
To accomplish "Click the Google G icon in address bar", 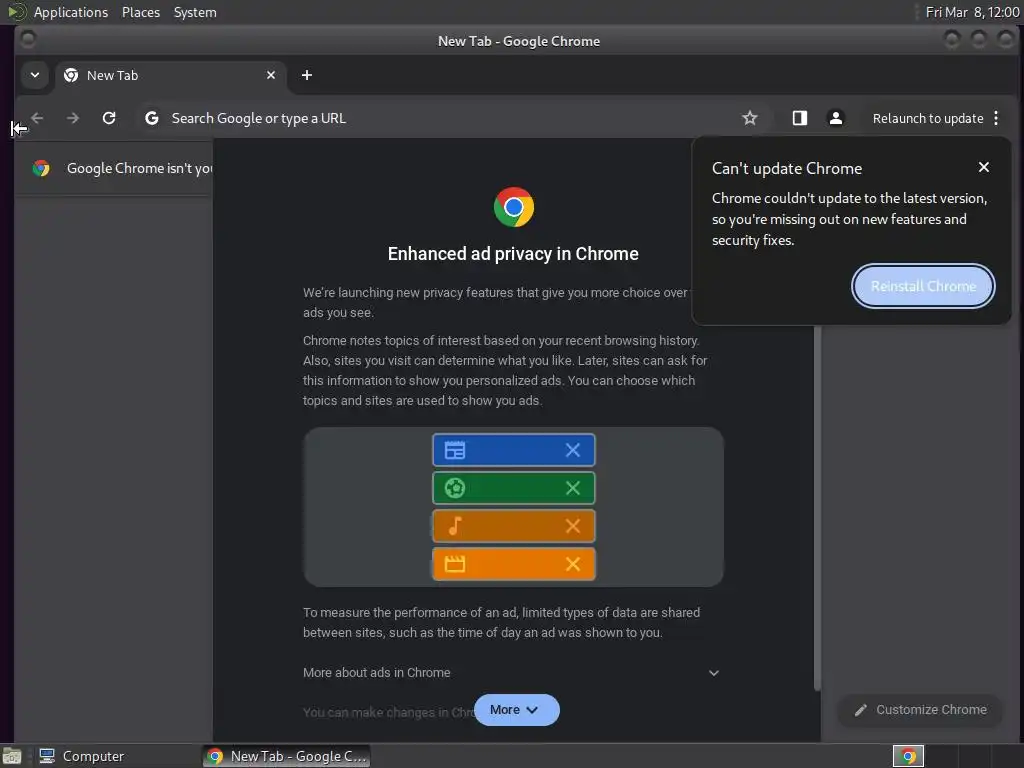I will tap(152, 118).
